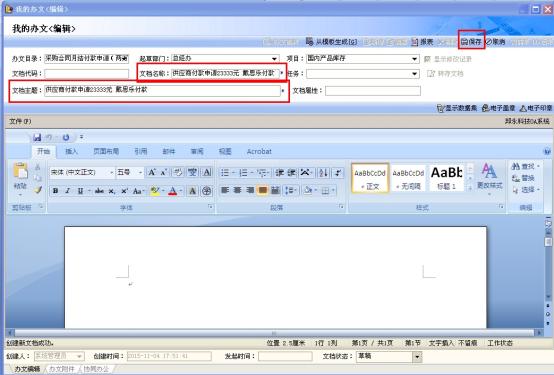The height and width of the screenshot is (375, 554).
Task: Click Center alignment icon
Action: (x=237, y=191)
